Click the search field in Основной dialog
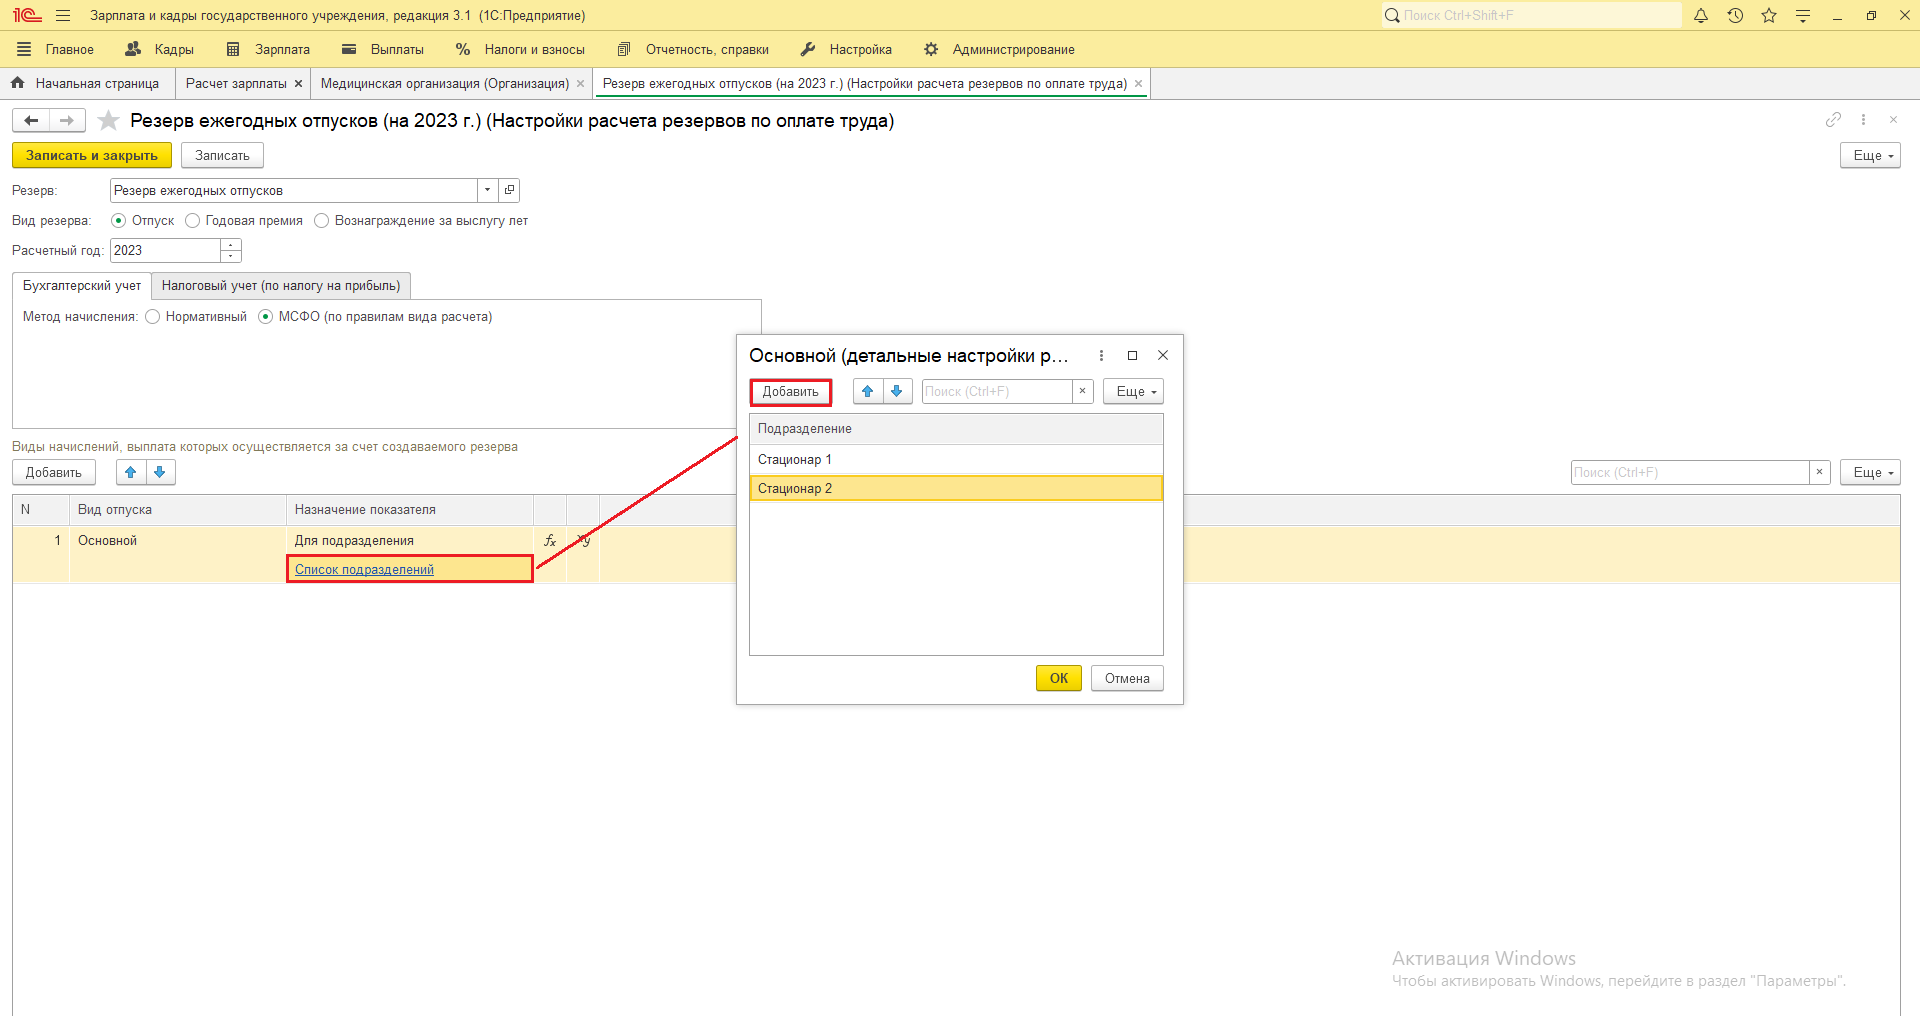The height and width of the screenshot is (1016, 1920). (997, 392)
